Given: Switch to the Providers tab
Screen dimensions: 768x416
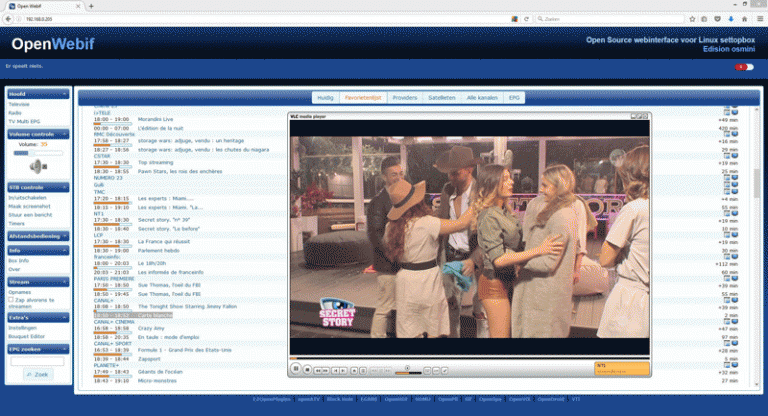Looking at the screenshot, I should pyautogui.click(x=404, y=98).
